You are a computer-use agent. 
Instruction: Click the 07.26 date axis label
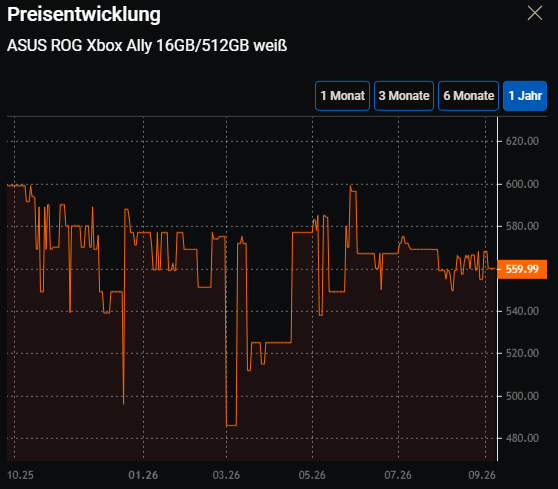point(398,475)
